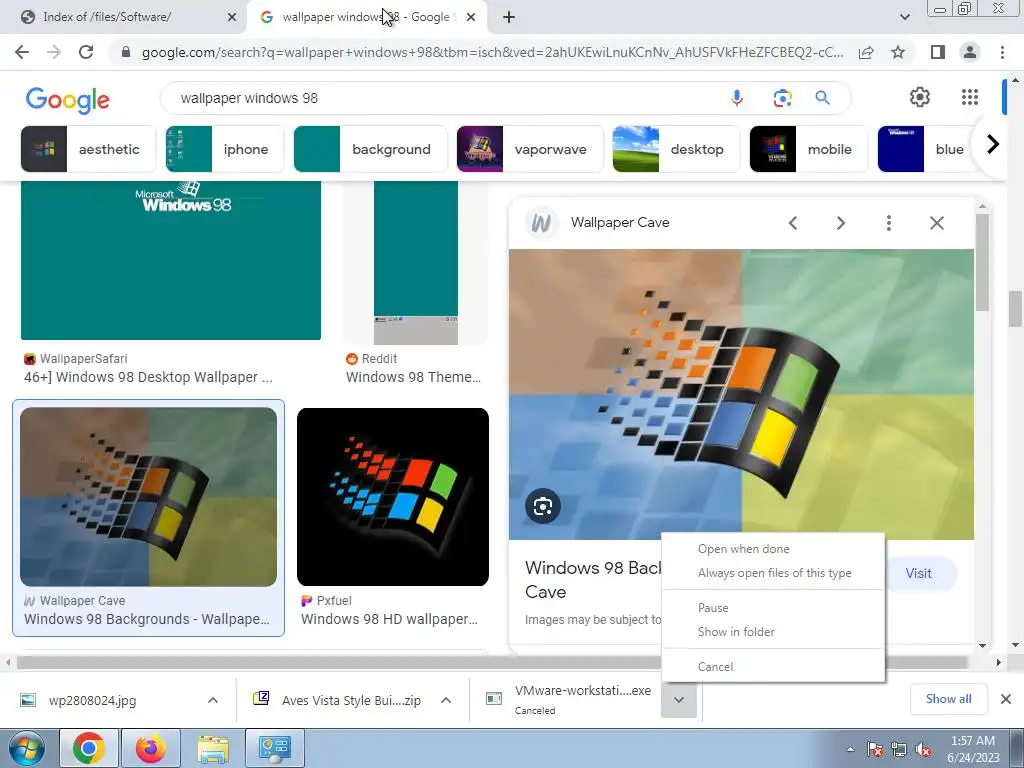Expand options for wp2808024.jpg download

213,700
